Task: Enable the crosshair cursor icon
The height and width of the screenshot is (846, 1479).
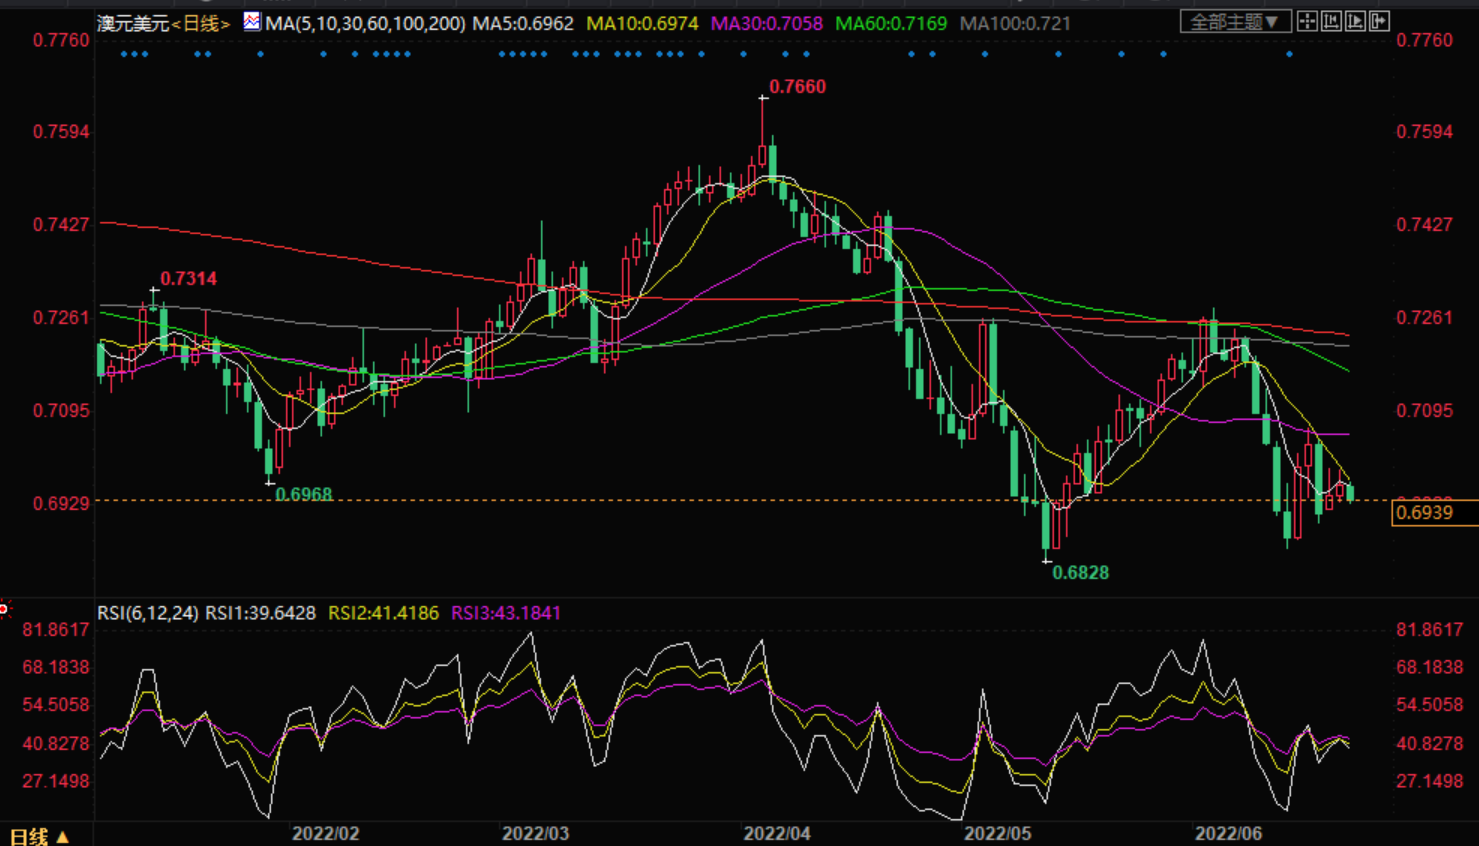Action: (1307, 21)
